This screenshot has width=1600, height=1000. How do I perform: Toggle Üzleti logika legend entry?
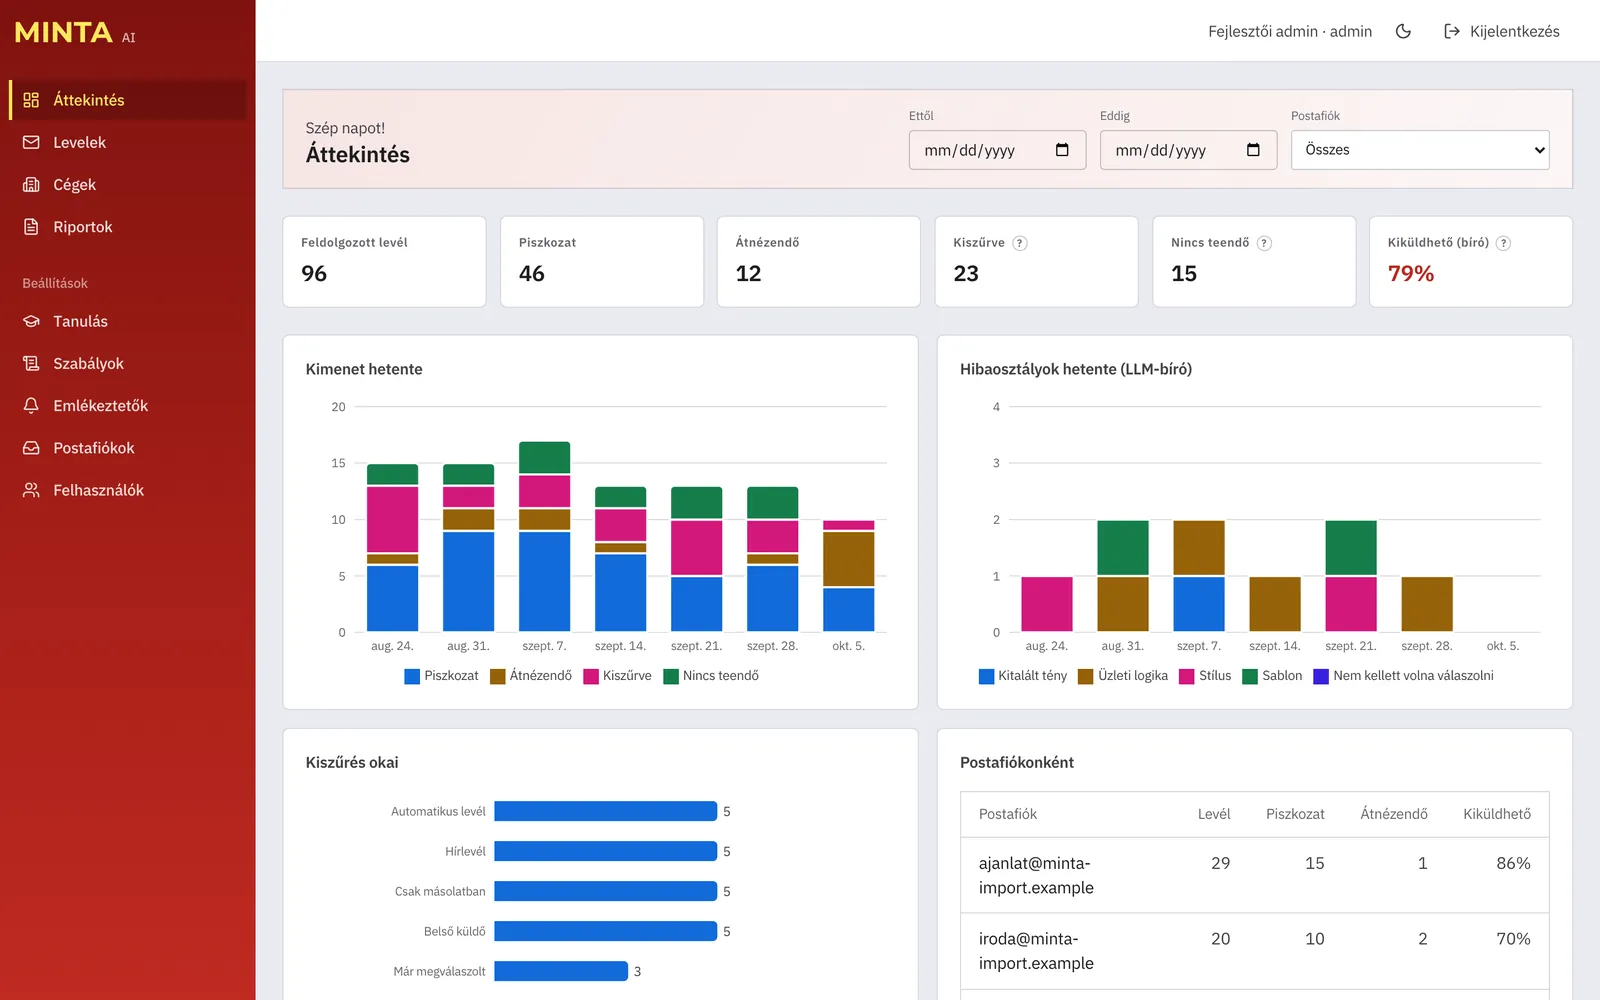[x=1123, y=676]
